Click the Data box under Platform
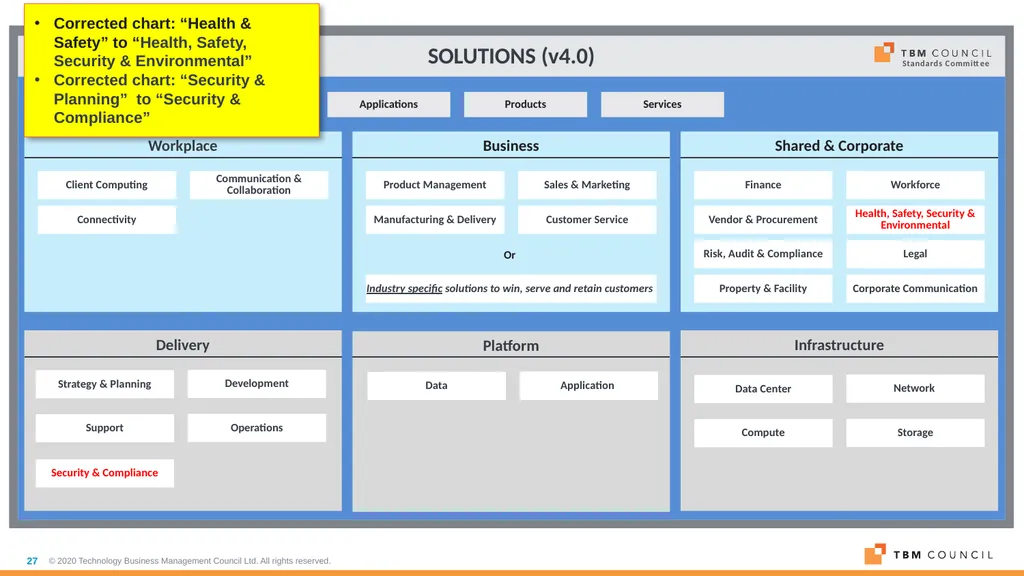 tap(436, 385)
